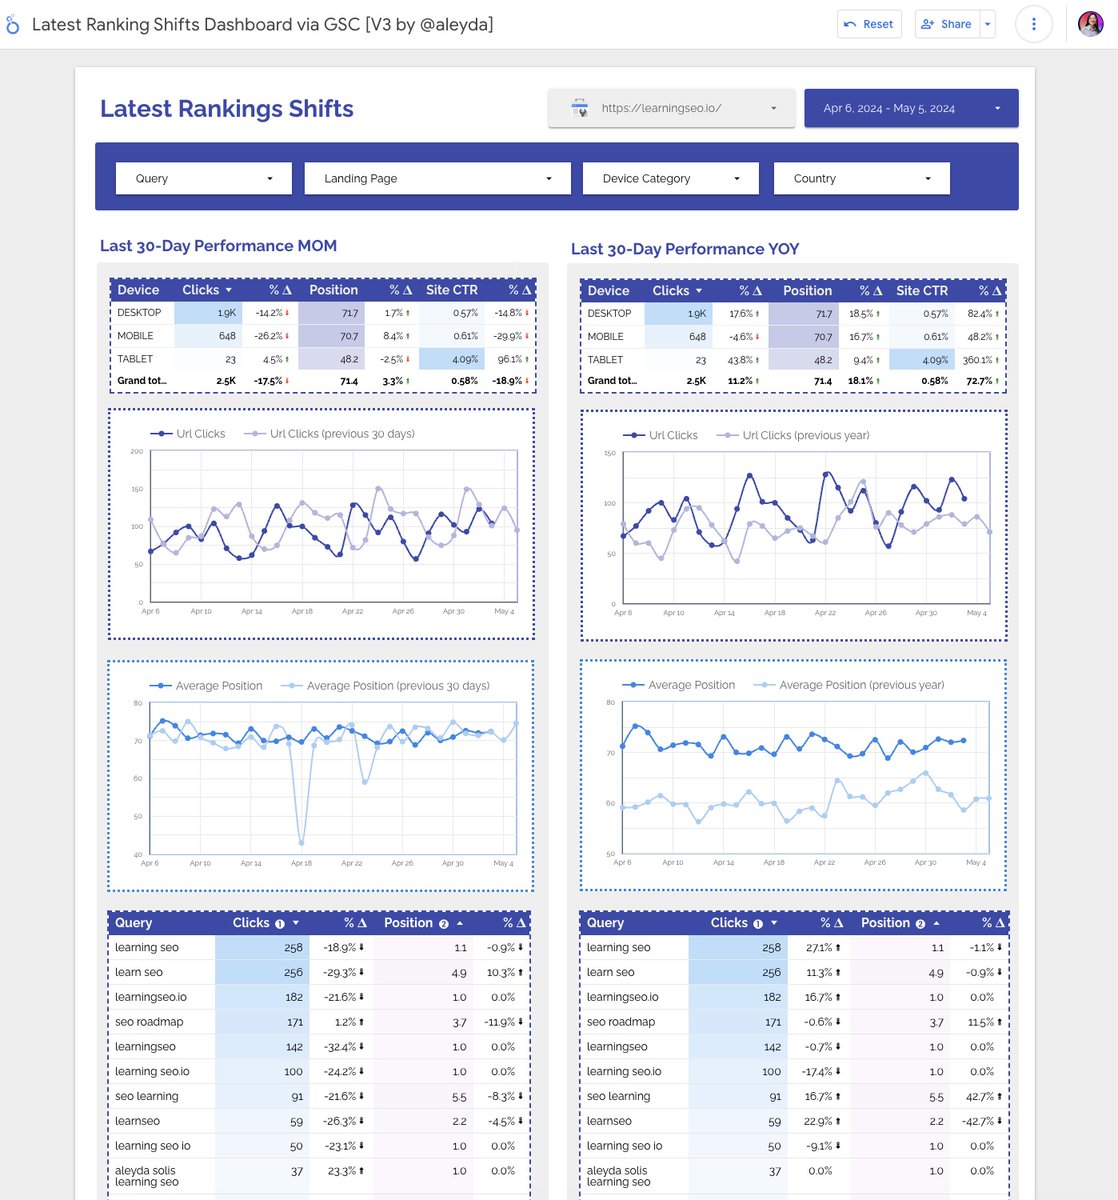Open the three-dot more options menu

1034,24
